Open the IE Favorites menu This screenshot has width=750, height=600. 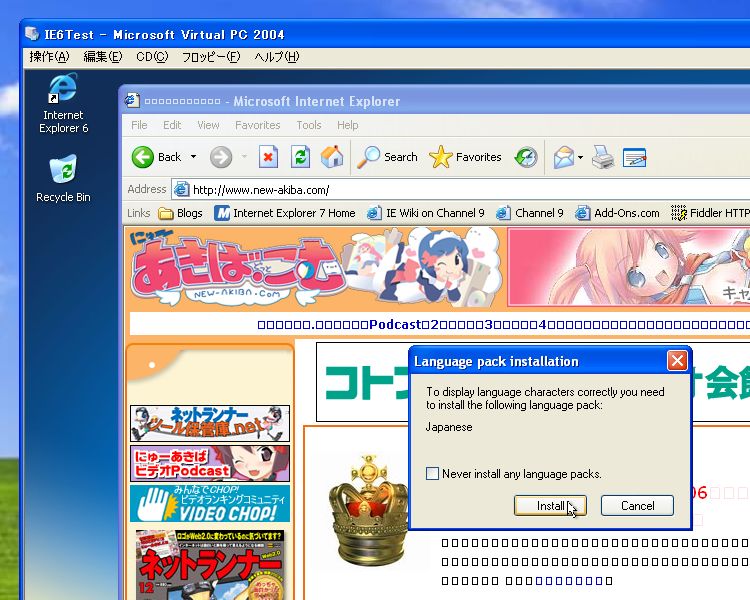pyautogui.click(x=257, y=125)
